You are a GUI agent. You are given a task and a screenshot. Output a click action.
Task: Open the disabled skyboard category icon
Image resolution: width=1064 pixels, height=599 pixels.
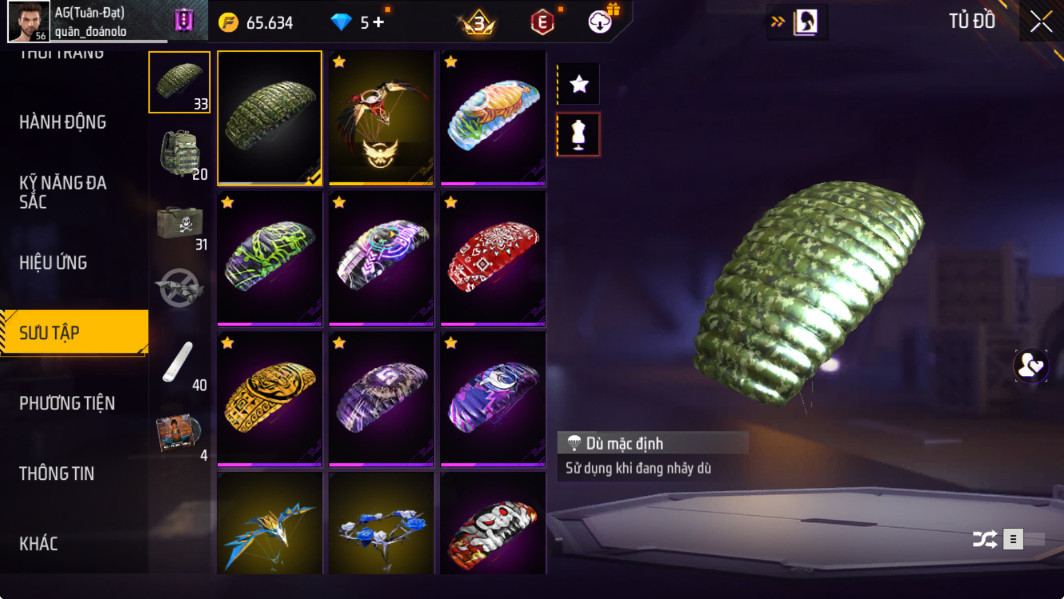[180, 288]
